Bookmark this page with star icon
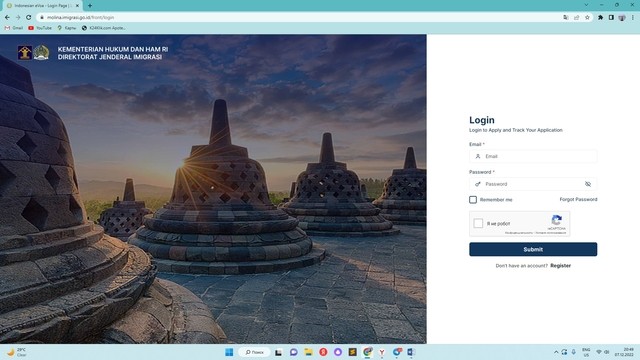640x360 pixels. [587, 18]
